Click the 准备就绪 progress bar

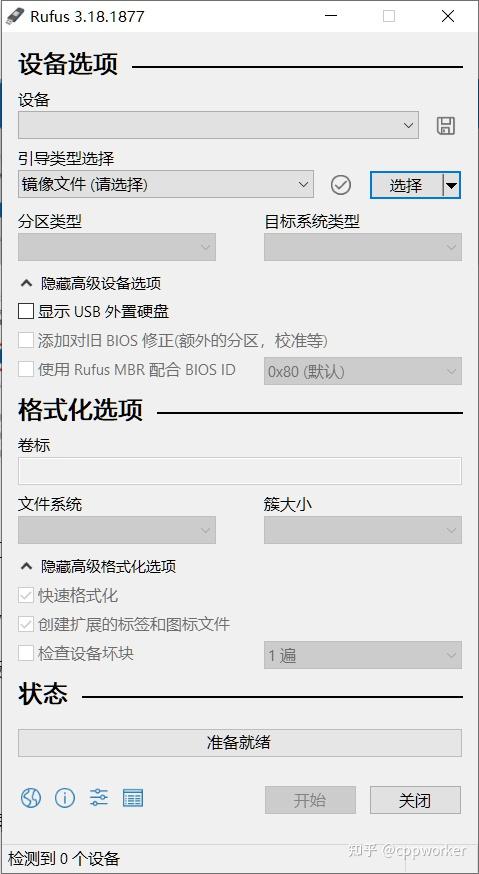(240, 742)
